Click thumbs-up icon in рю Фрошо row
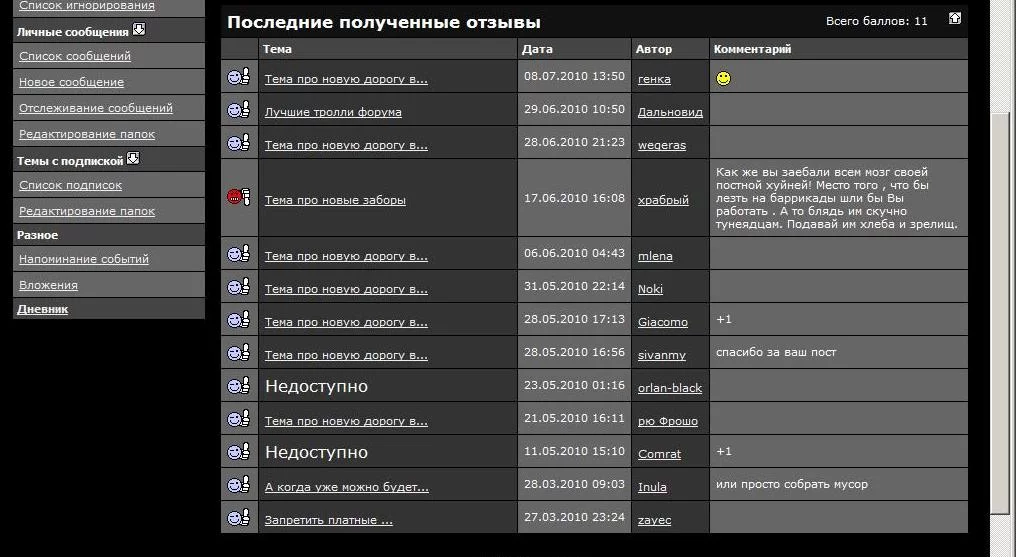This screenshot has height=557, width=1016. (x=239, y=419)
